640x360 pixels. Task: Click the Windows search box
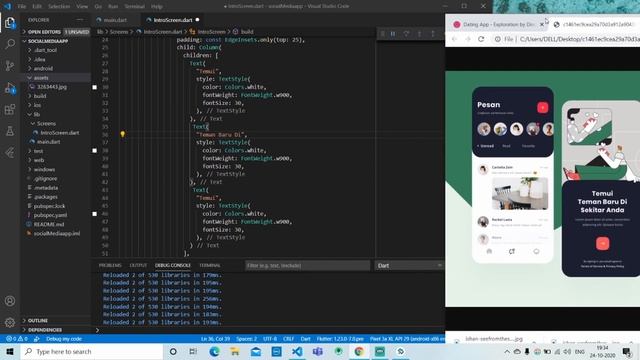coord(92,351)
